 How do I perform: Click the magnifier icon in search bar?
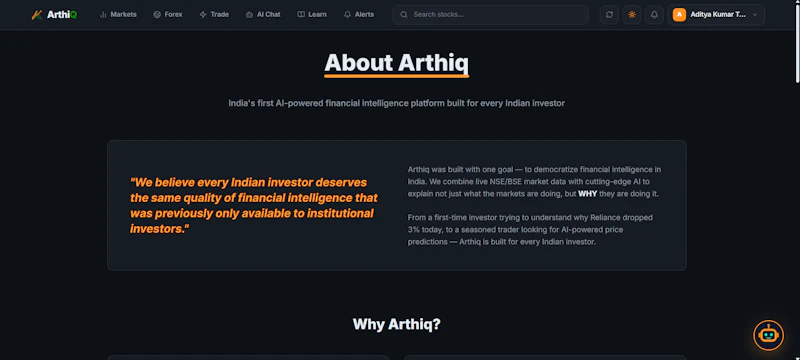[404, 15]
